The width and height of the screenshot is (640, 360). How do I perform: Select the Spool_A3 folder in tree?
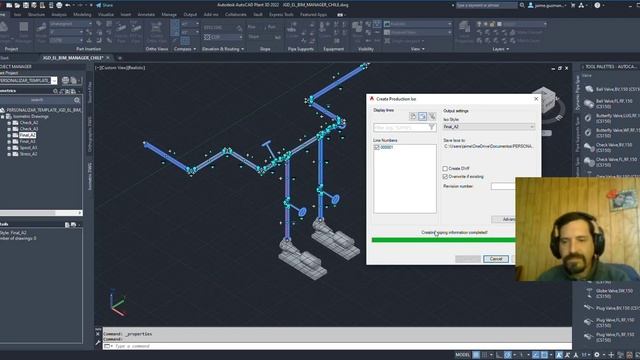(x=28, y=148)
